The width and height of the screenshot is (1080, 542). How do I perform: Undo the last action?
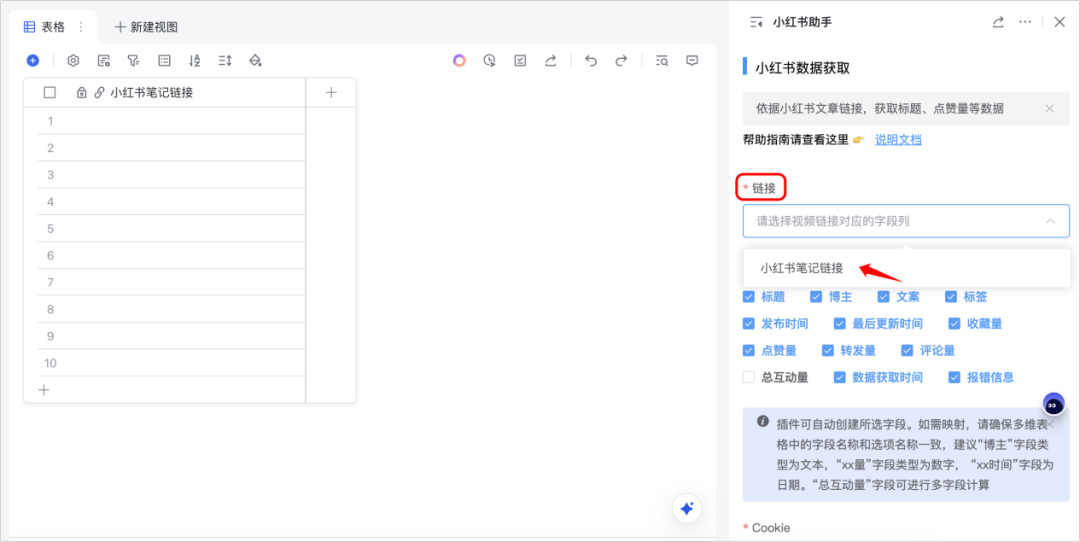pos(590,61)
